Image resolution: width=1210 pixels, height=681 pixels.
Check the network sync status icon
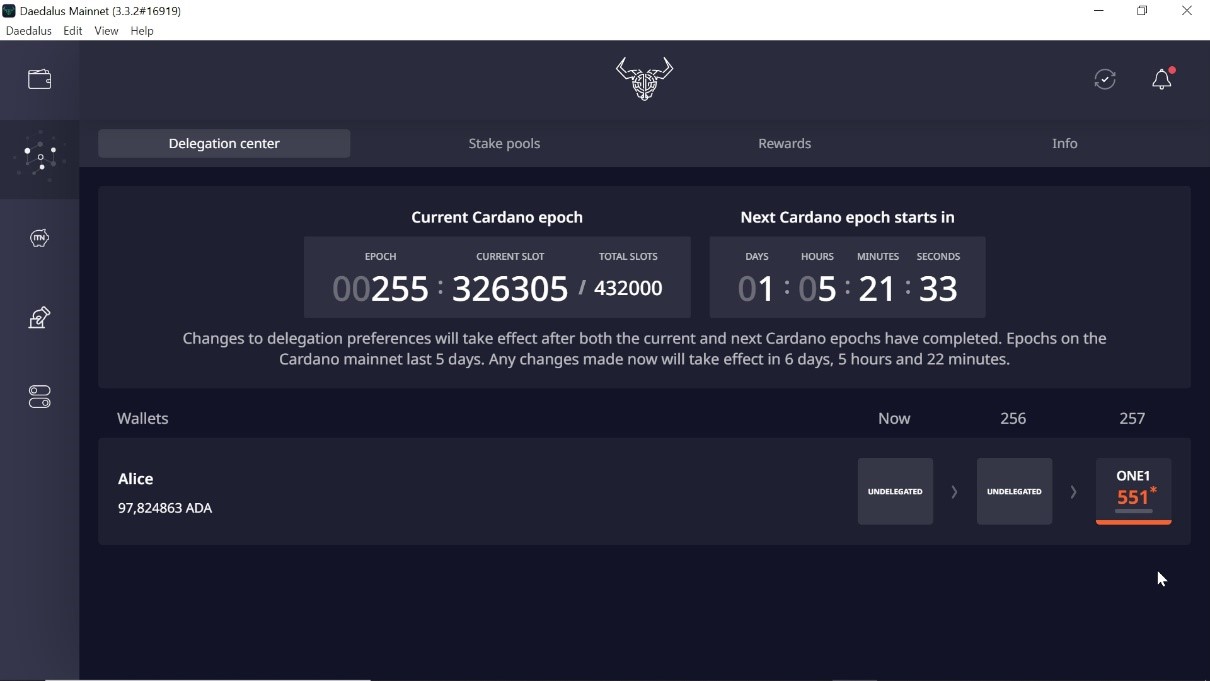(x=1105, y=79)
